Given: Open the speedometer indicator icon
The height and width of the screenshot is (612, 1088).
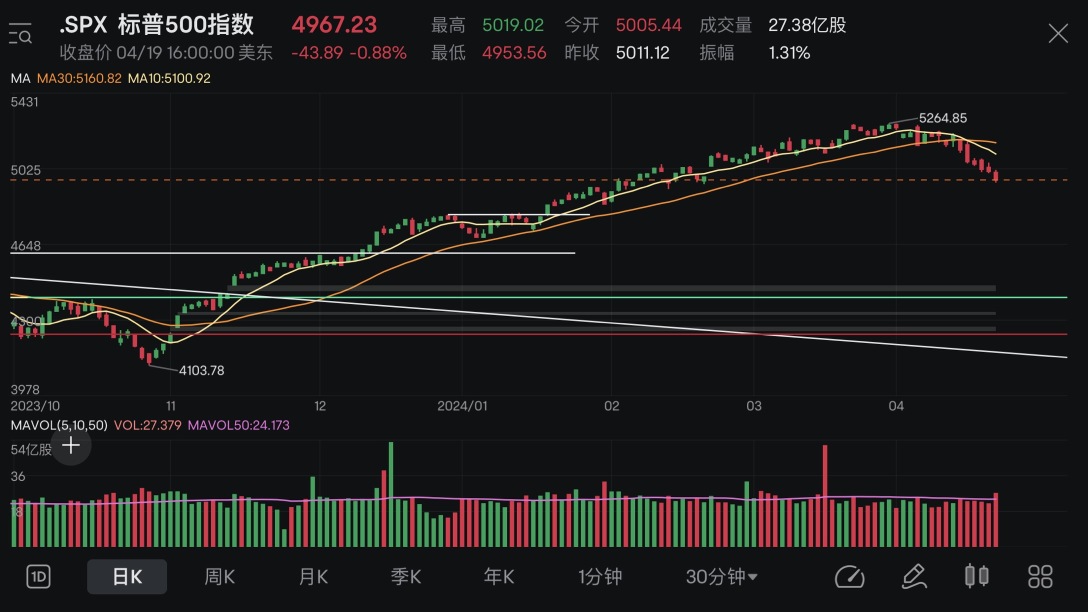Looking at the screenshot, I should coord(849,577).
